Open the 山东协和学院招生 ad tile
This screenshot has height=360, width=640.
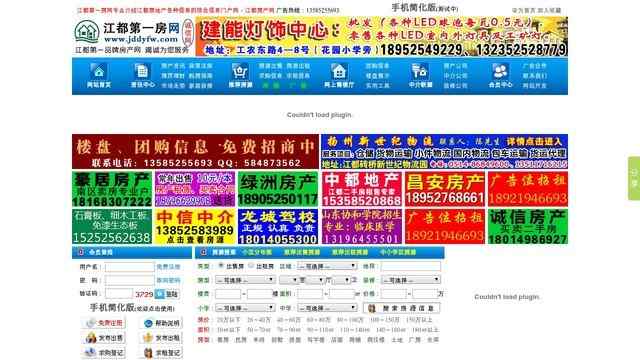pyautogui.click(x=362, y=227)
